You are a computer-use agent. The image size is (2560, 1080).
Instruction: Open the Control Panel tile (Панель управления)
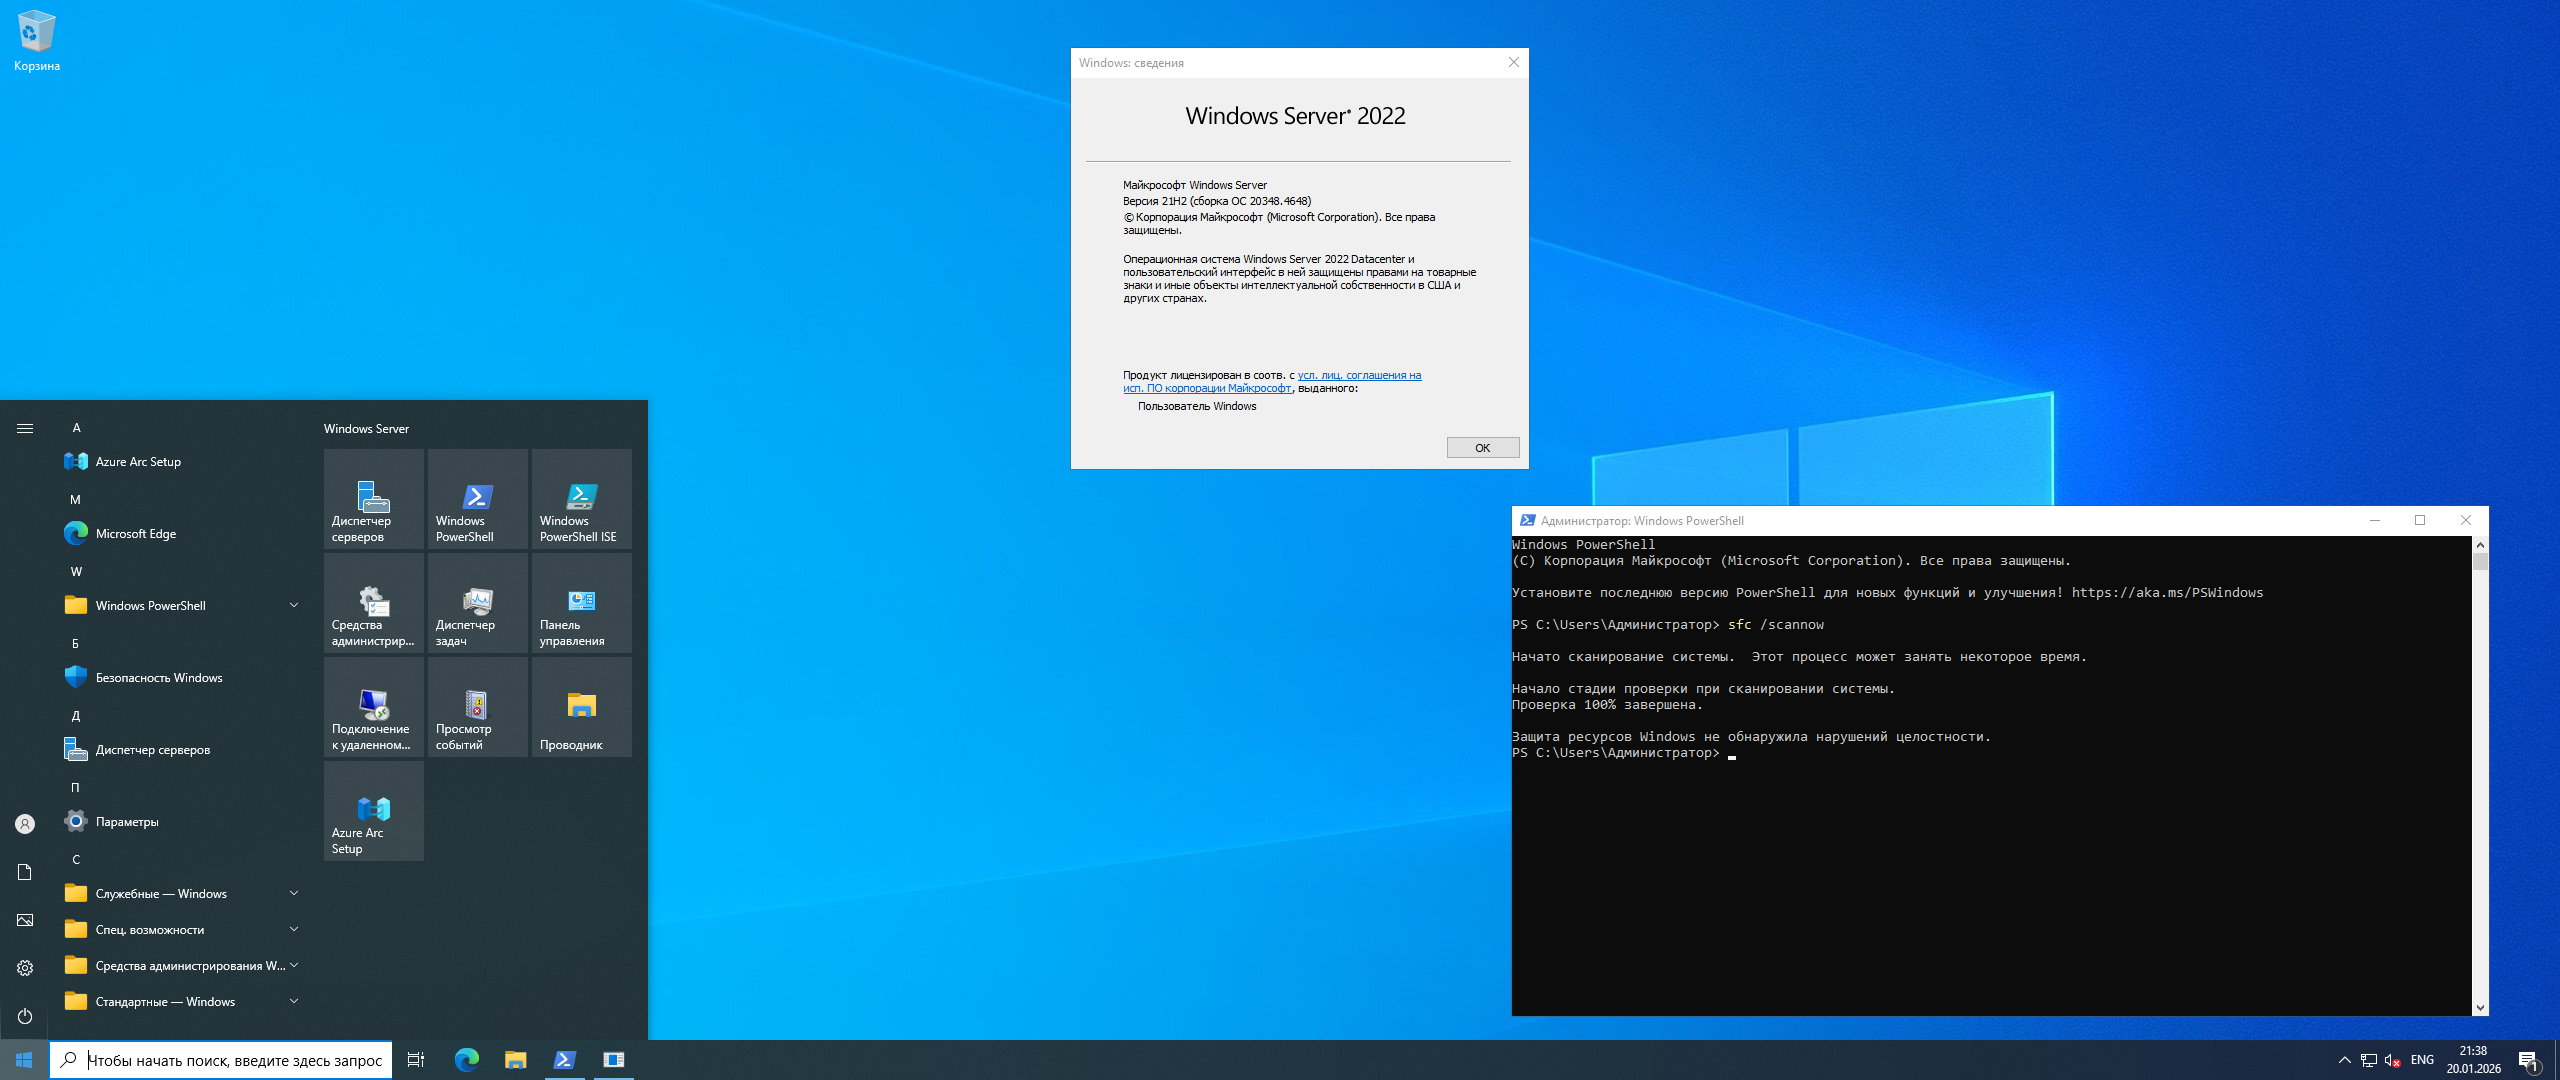tap(581, 603)
